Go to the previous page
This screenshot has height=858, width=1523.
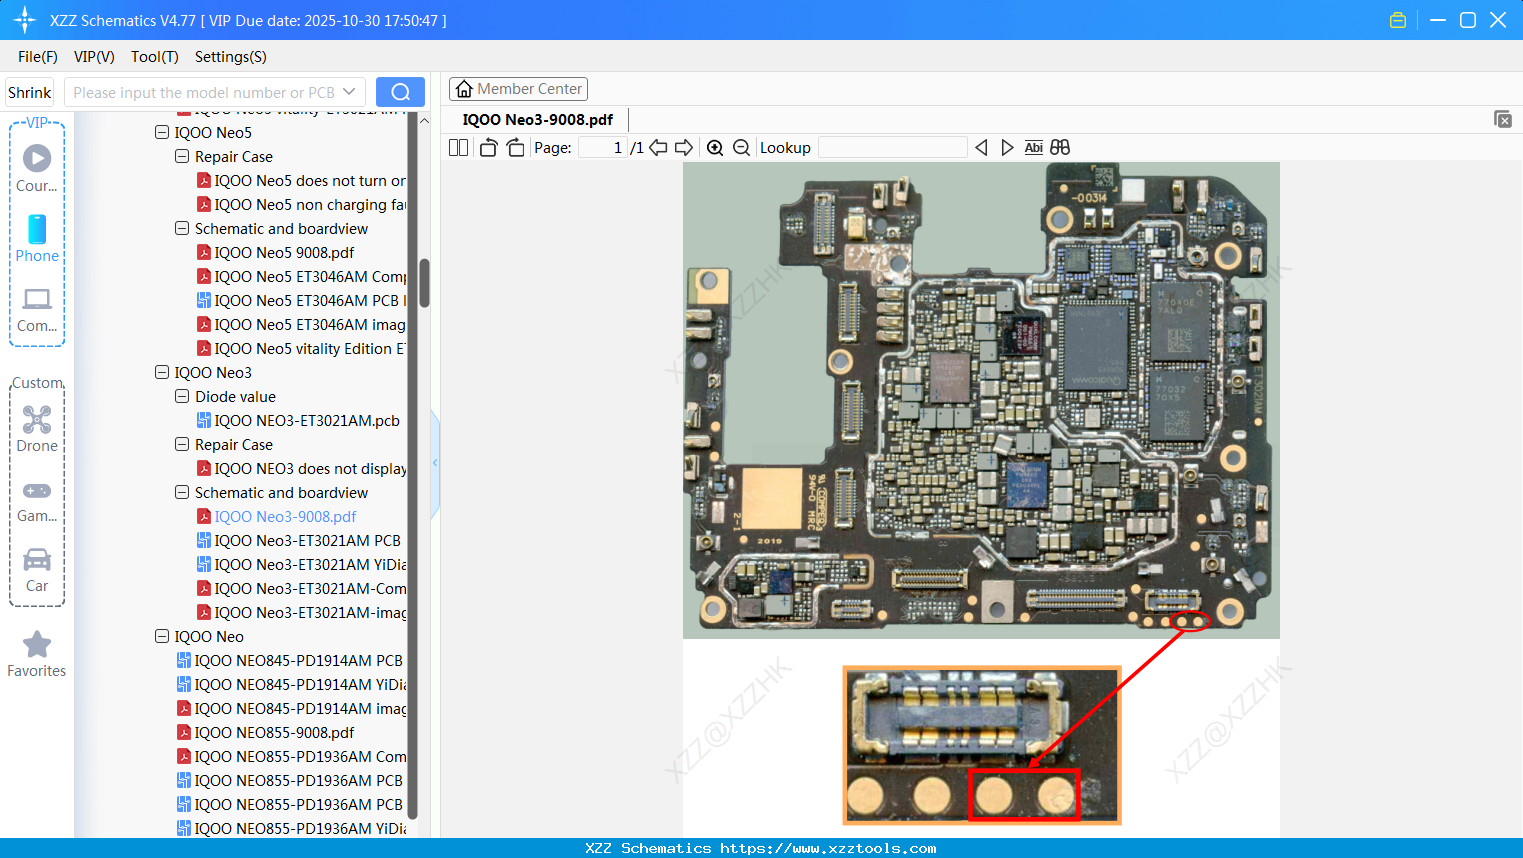(658, 147)
